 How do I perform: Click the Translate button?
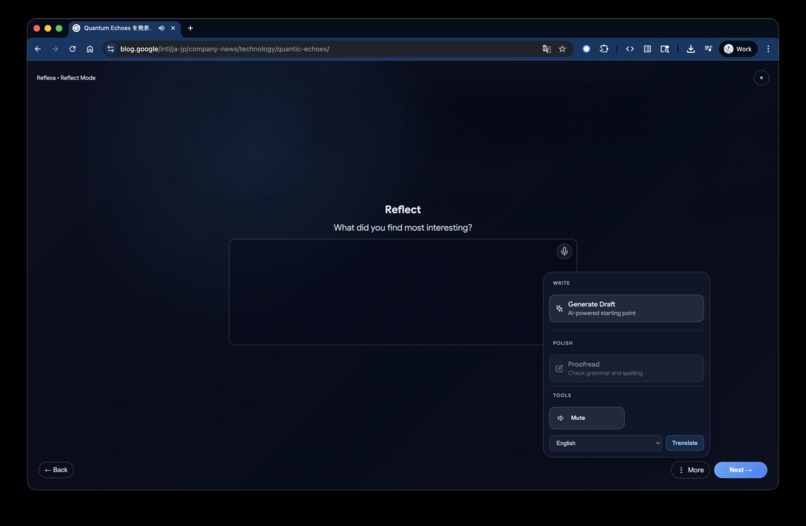(685, 443)
